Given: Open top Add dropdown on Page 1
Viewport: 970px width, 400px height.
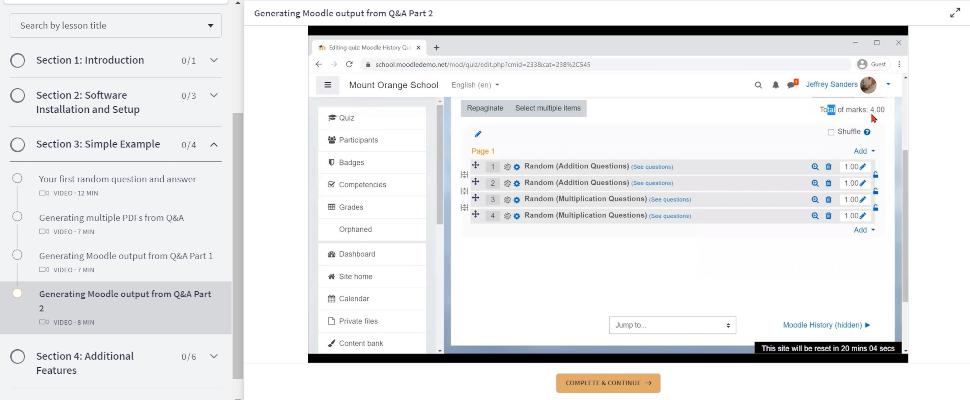Looking at the screenshot, I should coord(864,151).
